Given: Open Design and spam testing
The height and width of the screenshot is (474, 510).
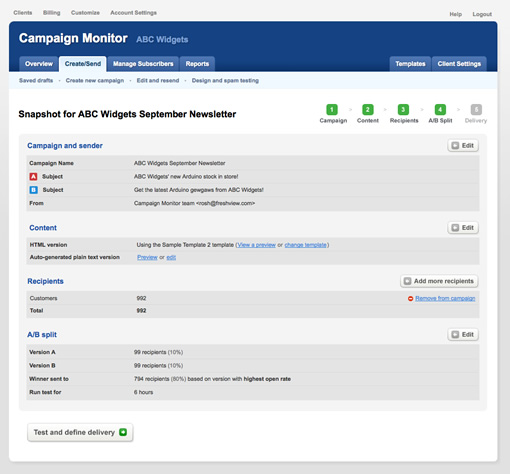Looking at the screenshot, I should click(x=225, y=80).
